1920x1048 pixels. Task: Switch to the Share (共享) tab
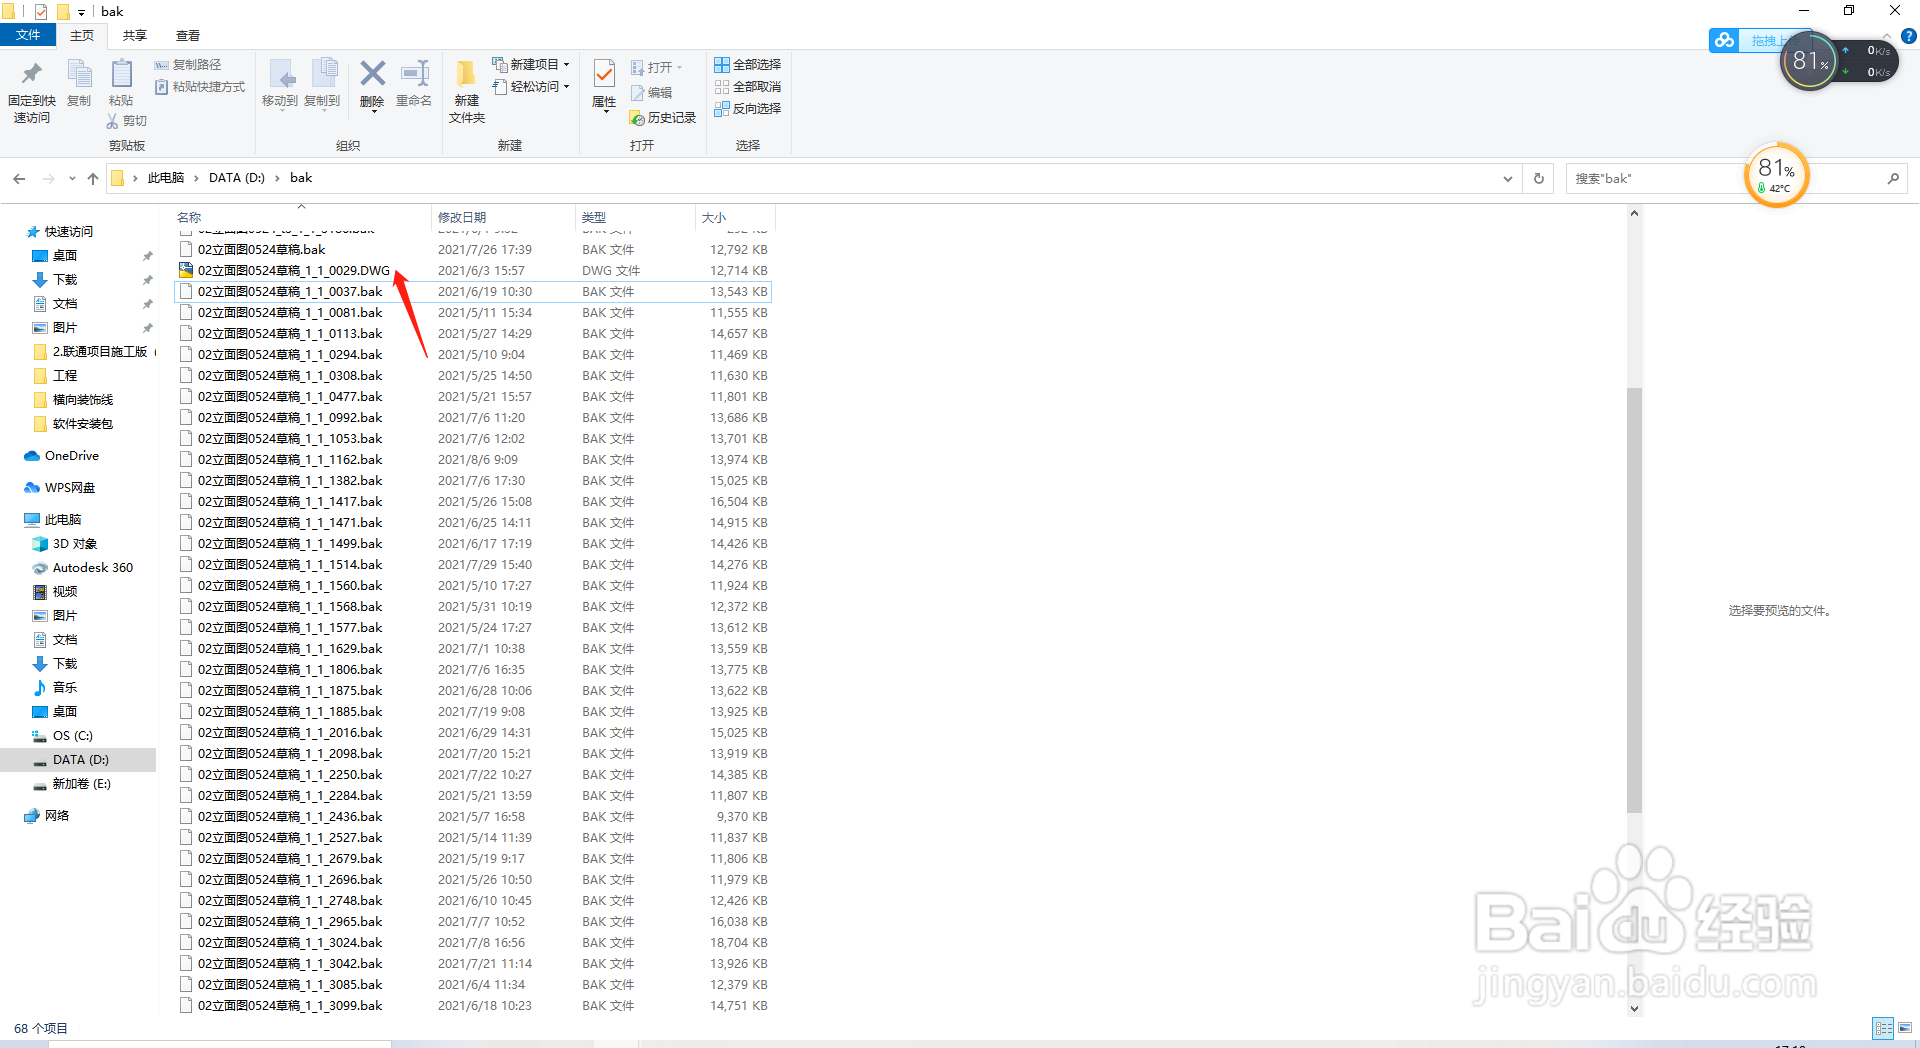(135, 35)
